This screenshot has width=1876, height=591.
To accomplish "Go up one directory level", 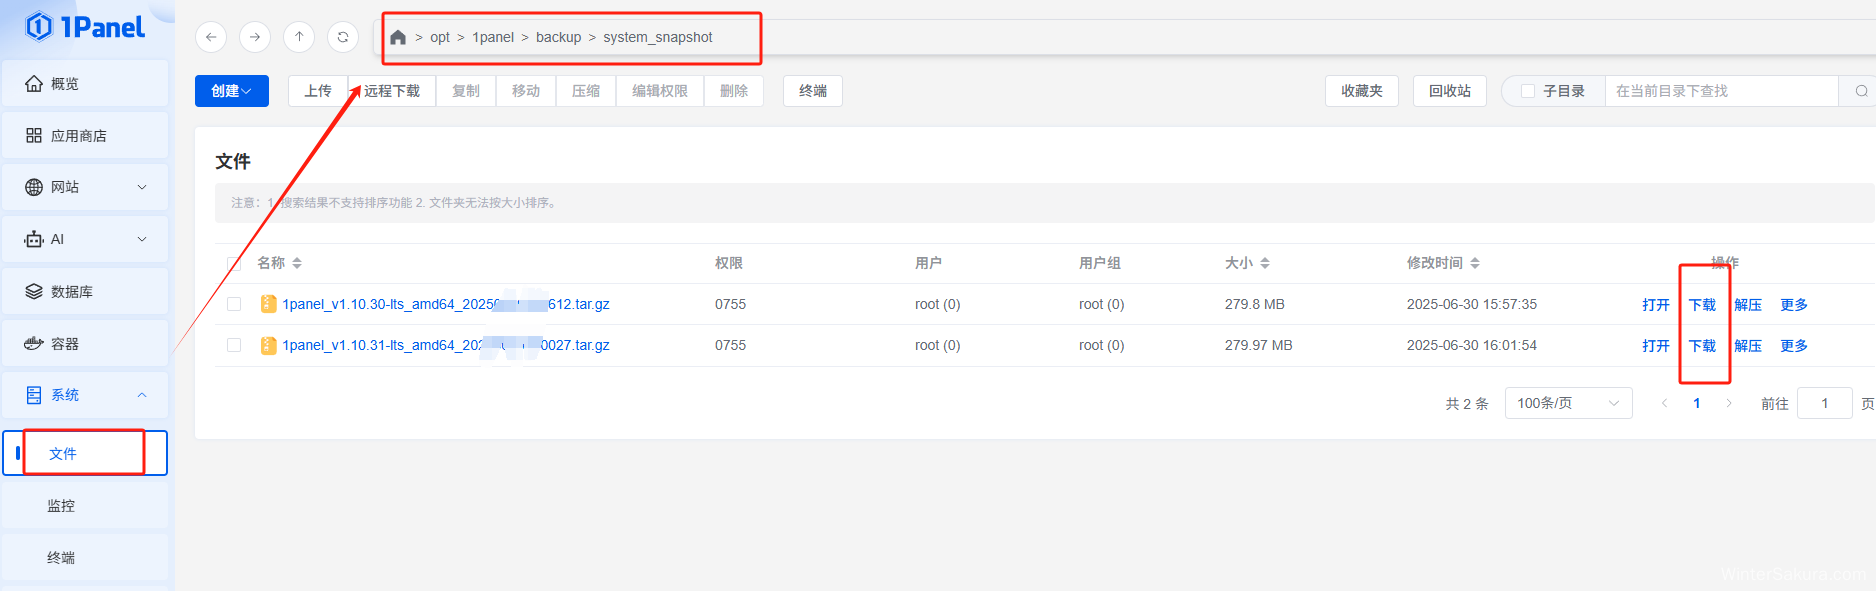I will (299, 37).
